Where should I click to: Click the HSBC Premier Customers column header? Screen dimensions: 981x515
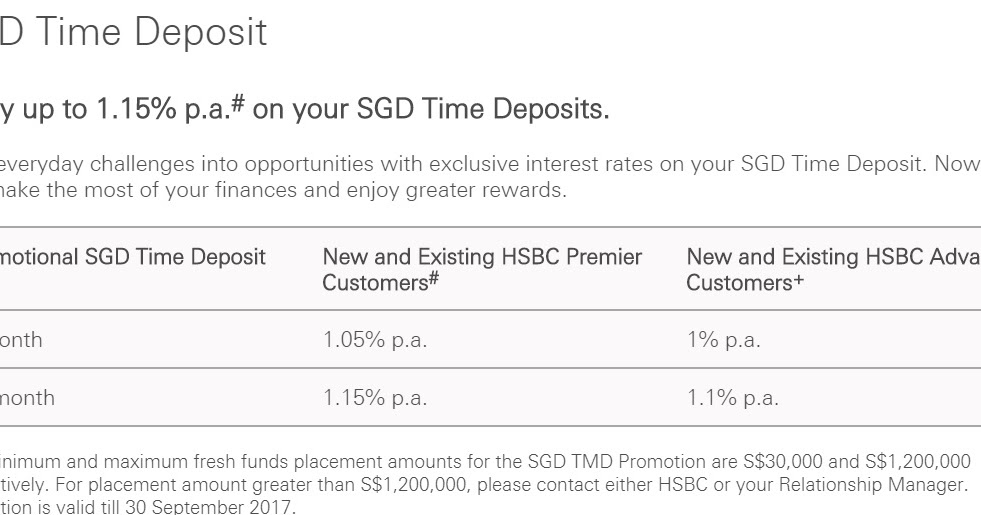click(x=482, y=269)
